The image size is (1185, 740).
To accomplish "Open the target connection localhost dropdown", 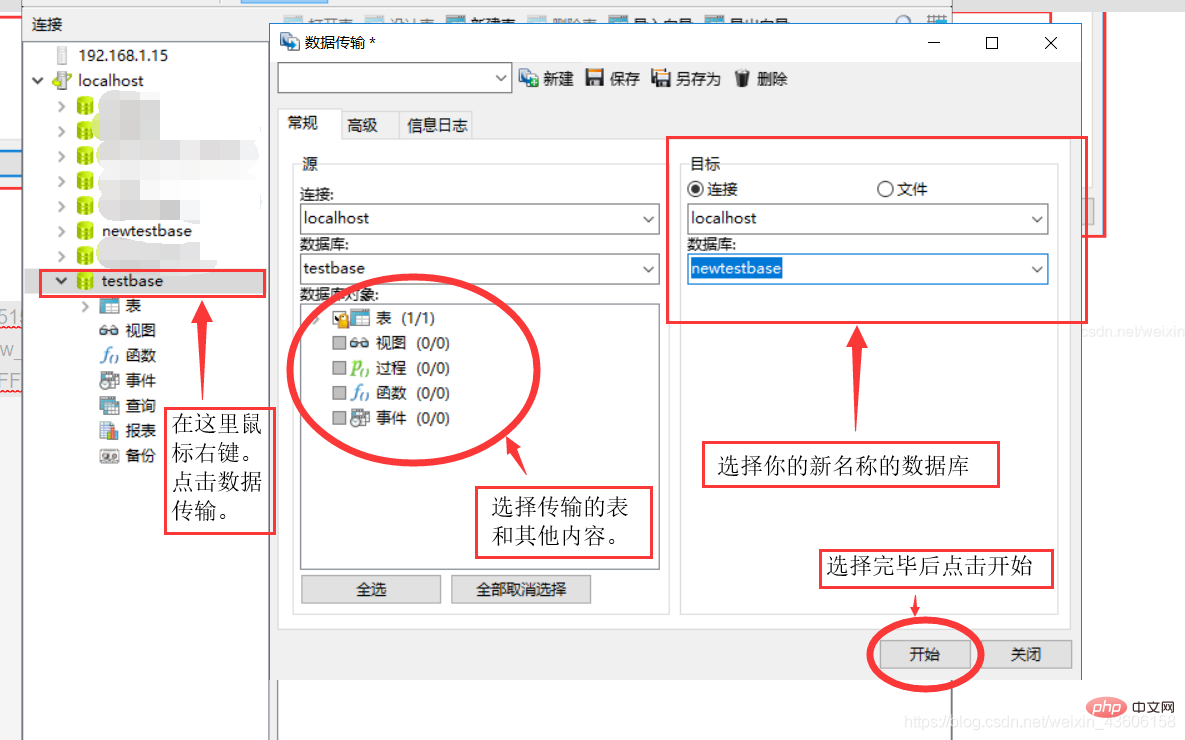I will click(x=1037, y=219).
